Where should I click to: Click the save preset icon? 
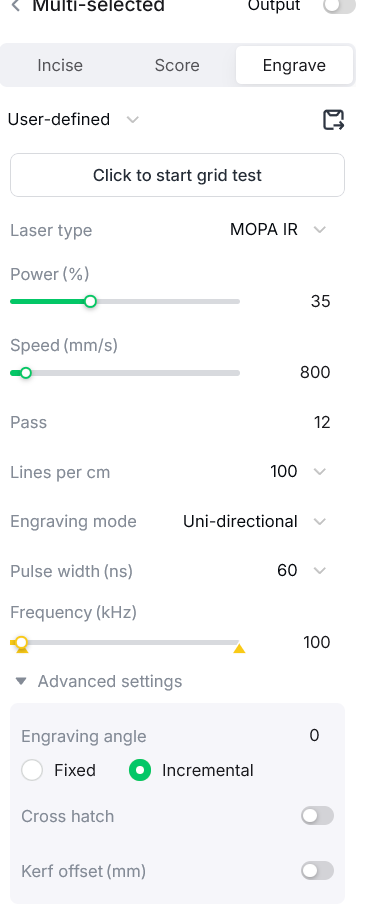[x=334, y=119]
